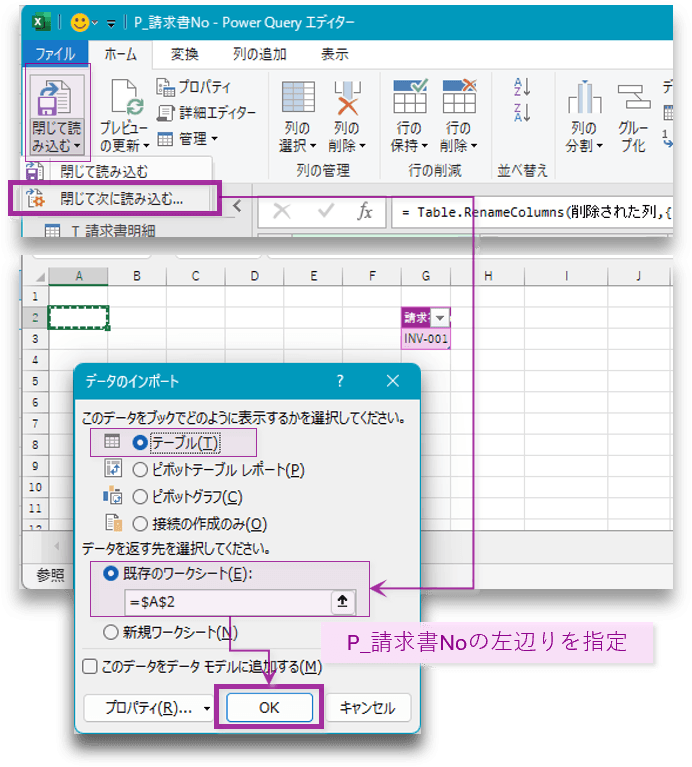
Task: Close the データのインポート dialog
Action: point(393,381)
